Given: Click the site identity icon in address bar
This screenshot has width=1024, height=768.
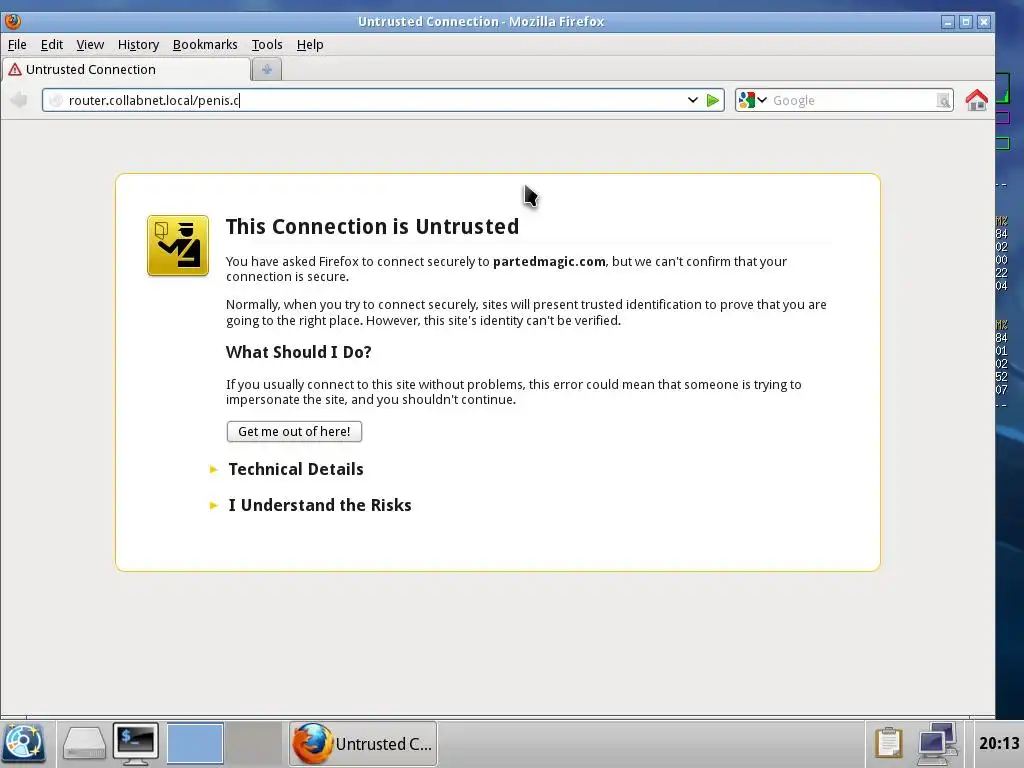Looking at the screenshot, I should pyautogui.click(x=56, y=101).
